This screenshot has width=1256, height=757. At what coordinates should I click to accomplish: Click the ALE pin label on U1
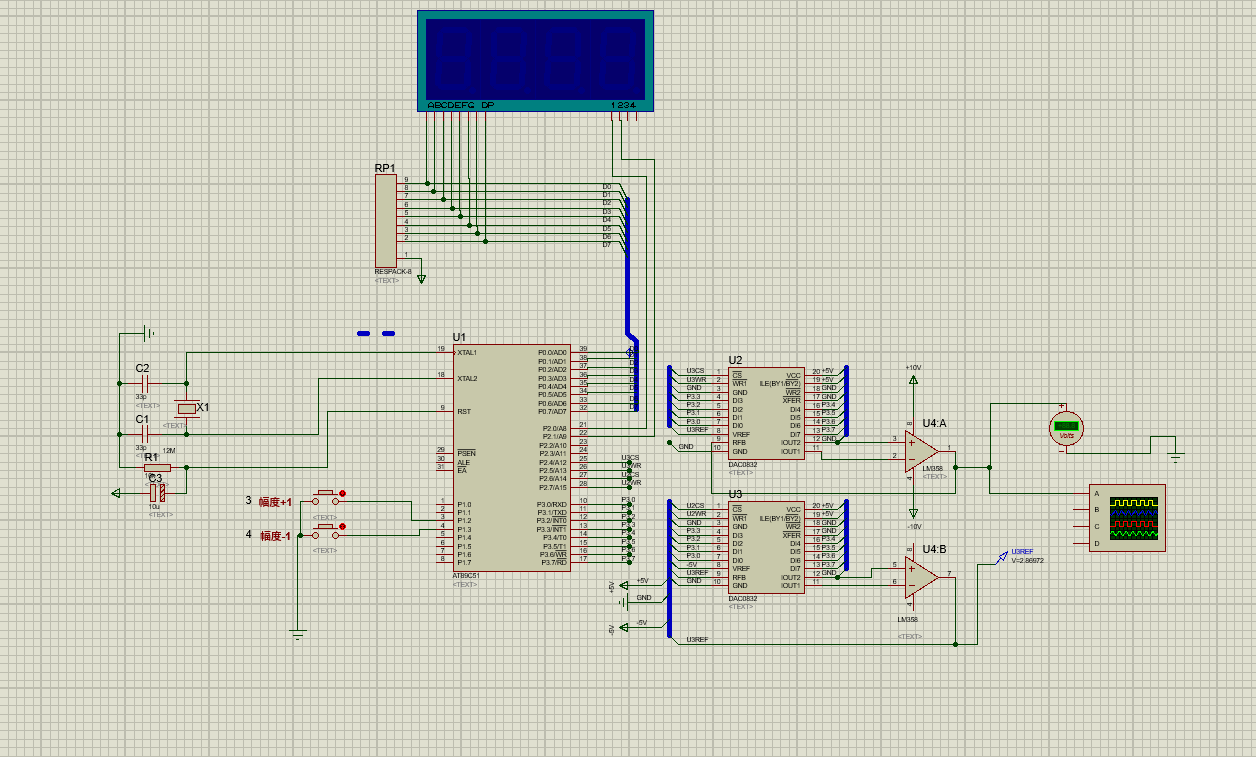point(463,462)
